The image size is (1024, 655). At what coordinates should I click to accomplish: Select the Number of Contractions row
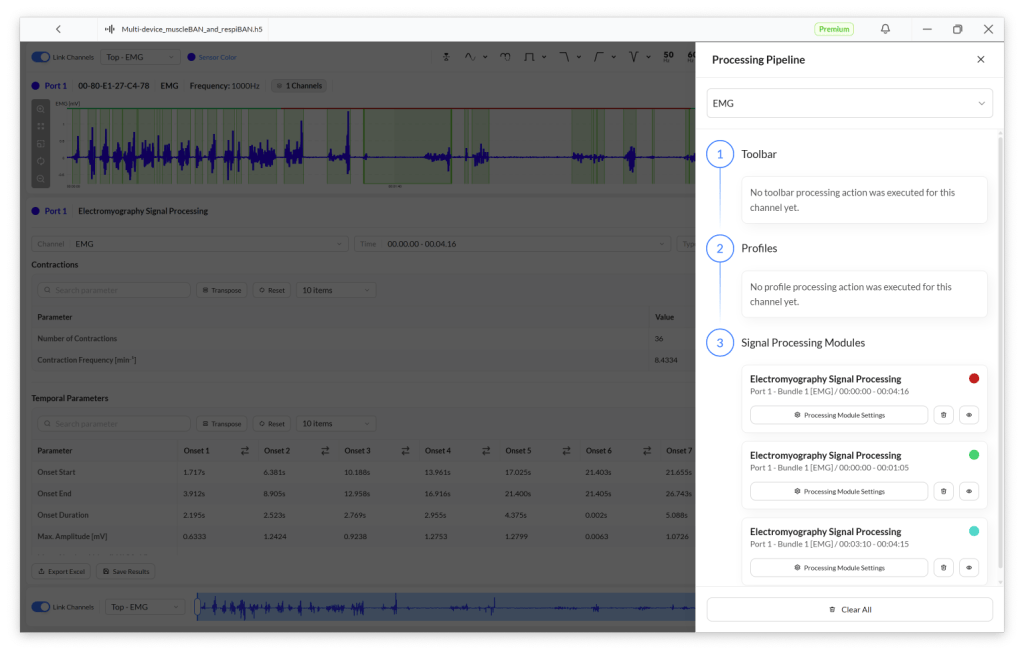pos(363,339)
